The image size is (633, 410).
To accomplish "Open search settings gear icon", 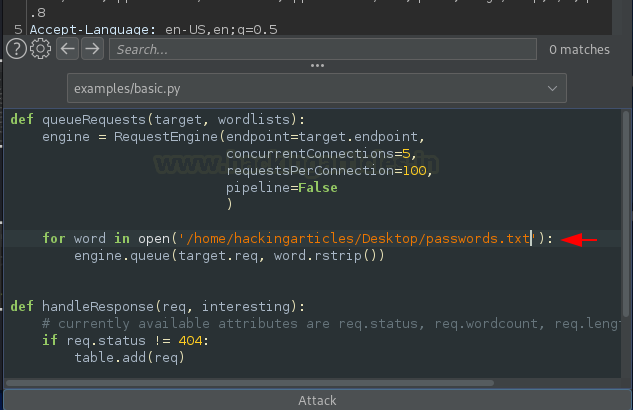I will (x=40, y=49).
